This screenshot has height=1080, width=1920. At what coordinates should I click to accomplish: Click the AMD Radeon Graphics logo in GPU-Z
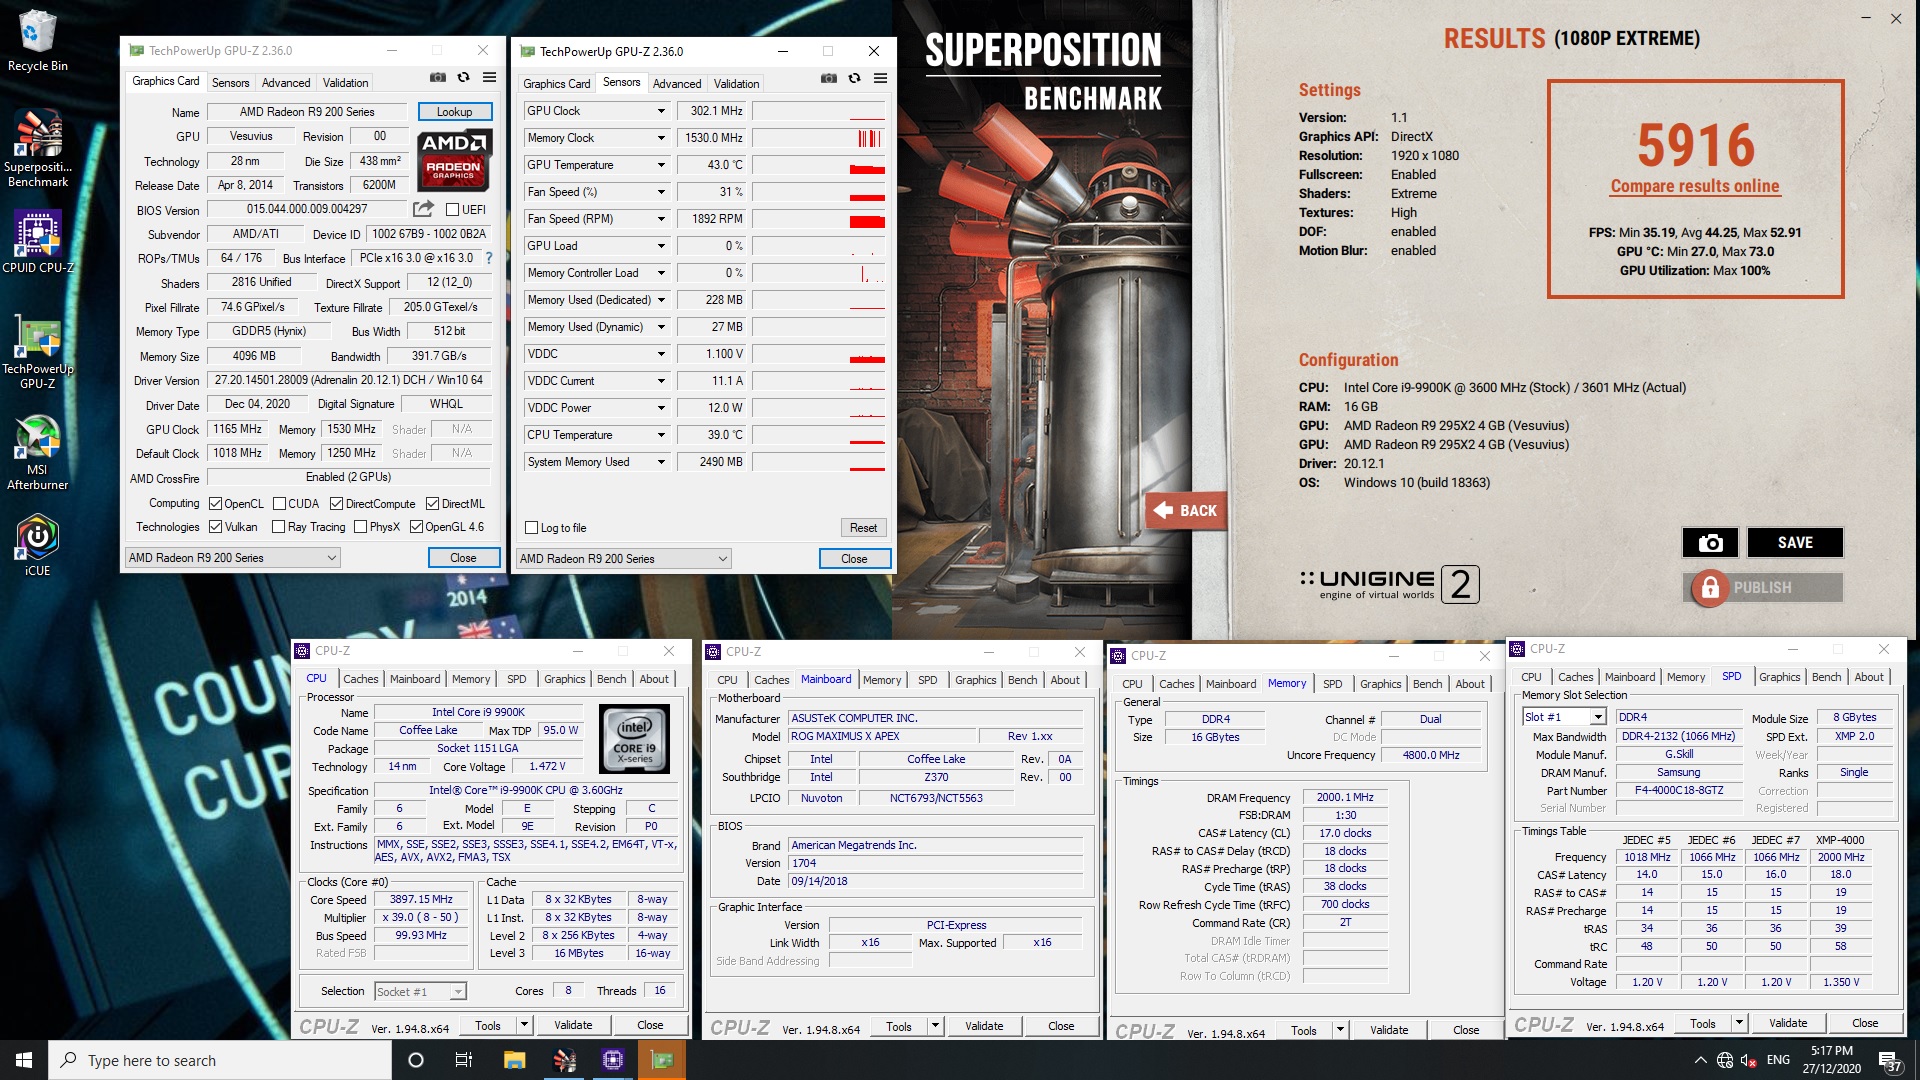(453, 160)
